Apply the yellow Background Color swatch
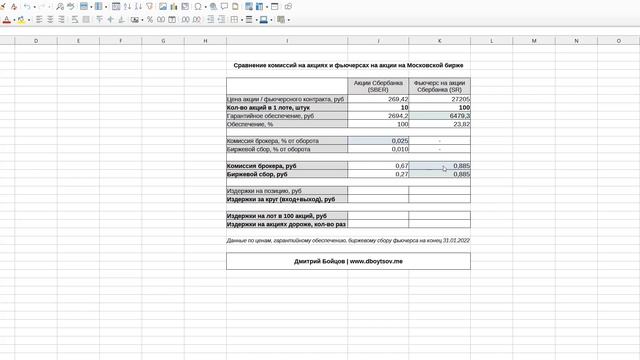 [21, 20]
